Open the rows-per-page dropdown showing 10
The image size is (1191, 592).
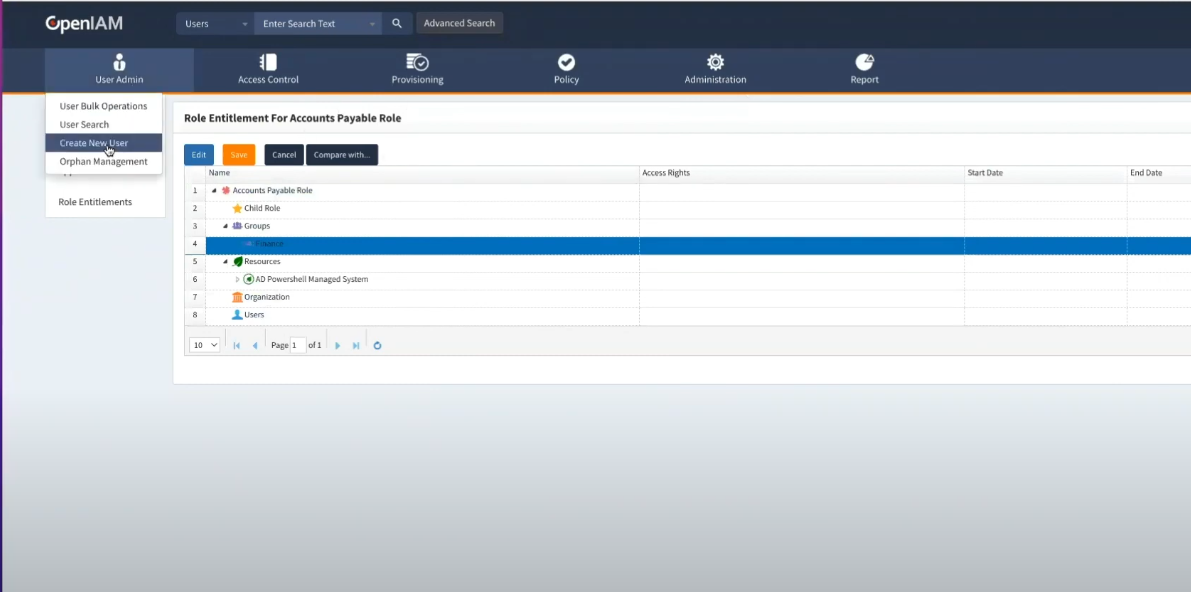(204, 345)
